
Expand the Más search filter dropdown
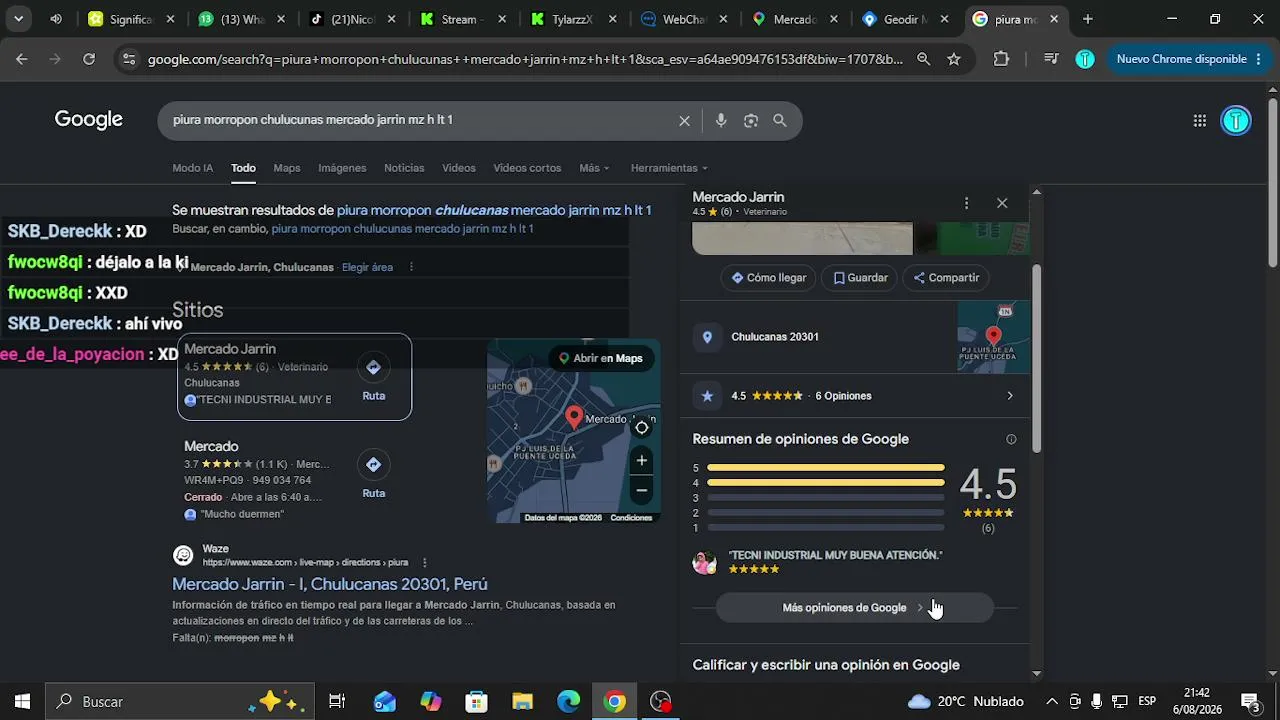[594, 168]
